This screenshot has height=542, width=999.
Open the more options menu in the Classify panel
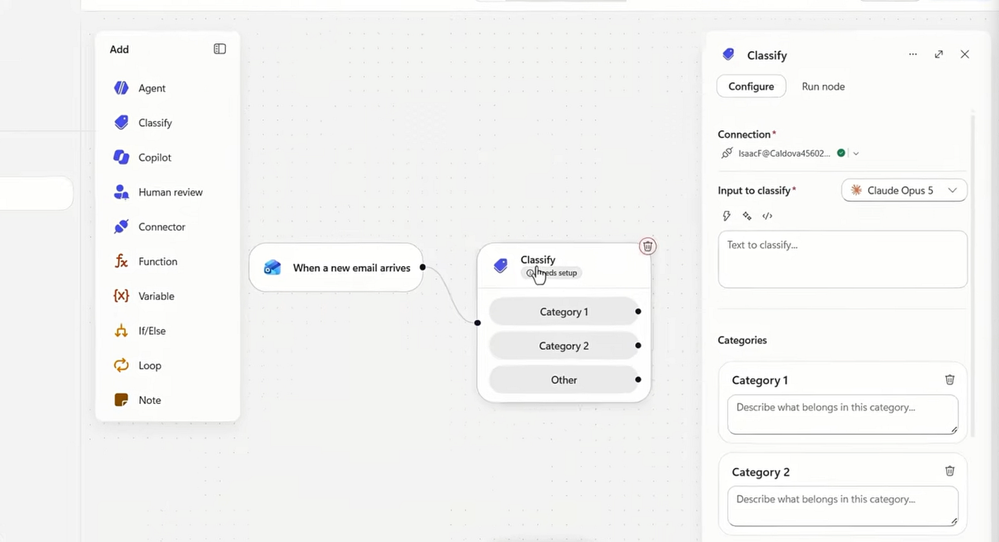913,55
